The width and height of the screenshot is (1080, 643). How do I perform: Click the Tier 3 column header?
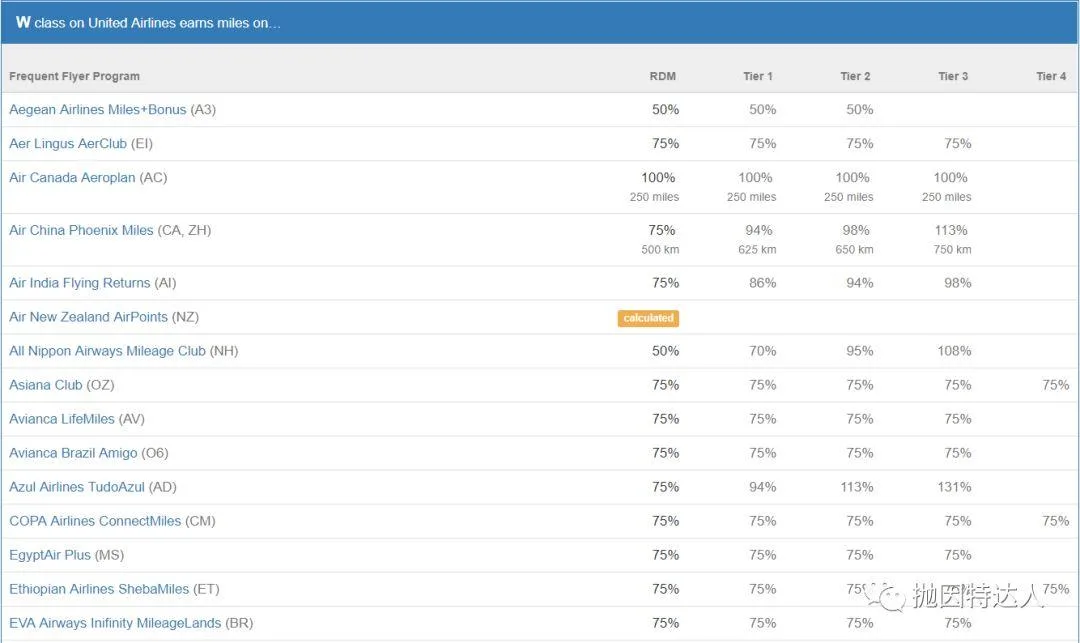tap(953, 76)
